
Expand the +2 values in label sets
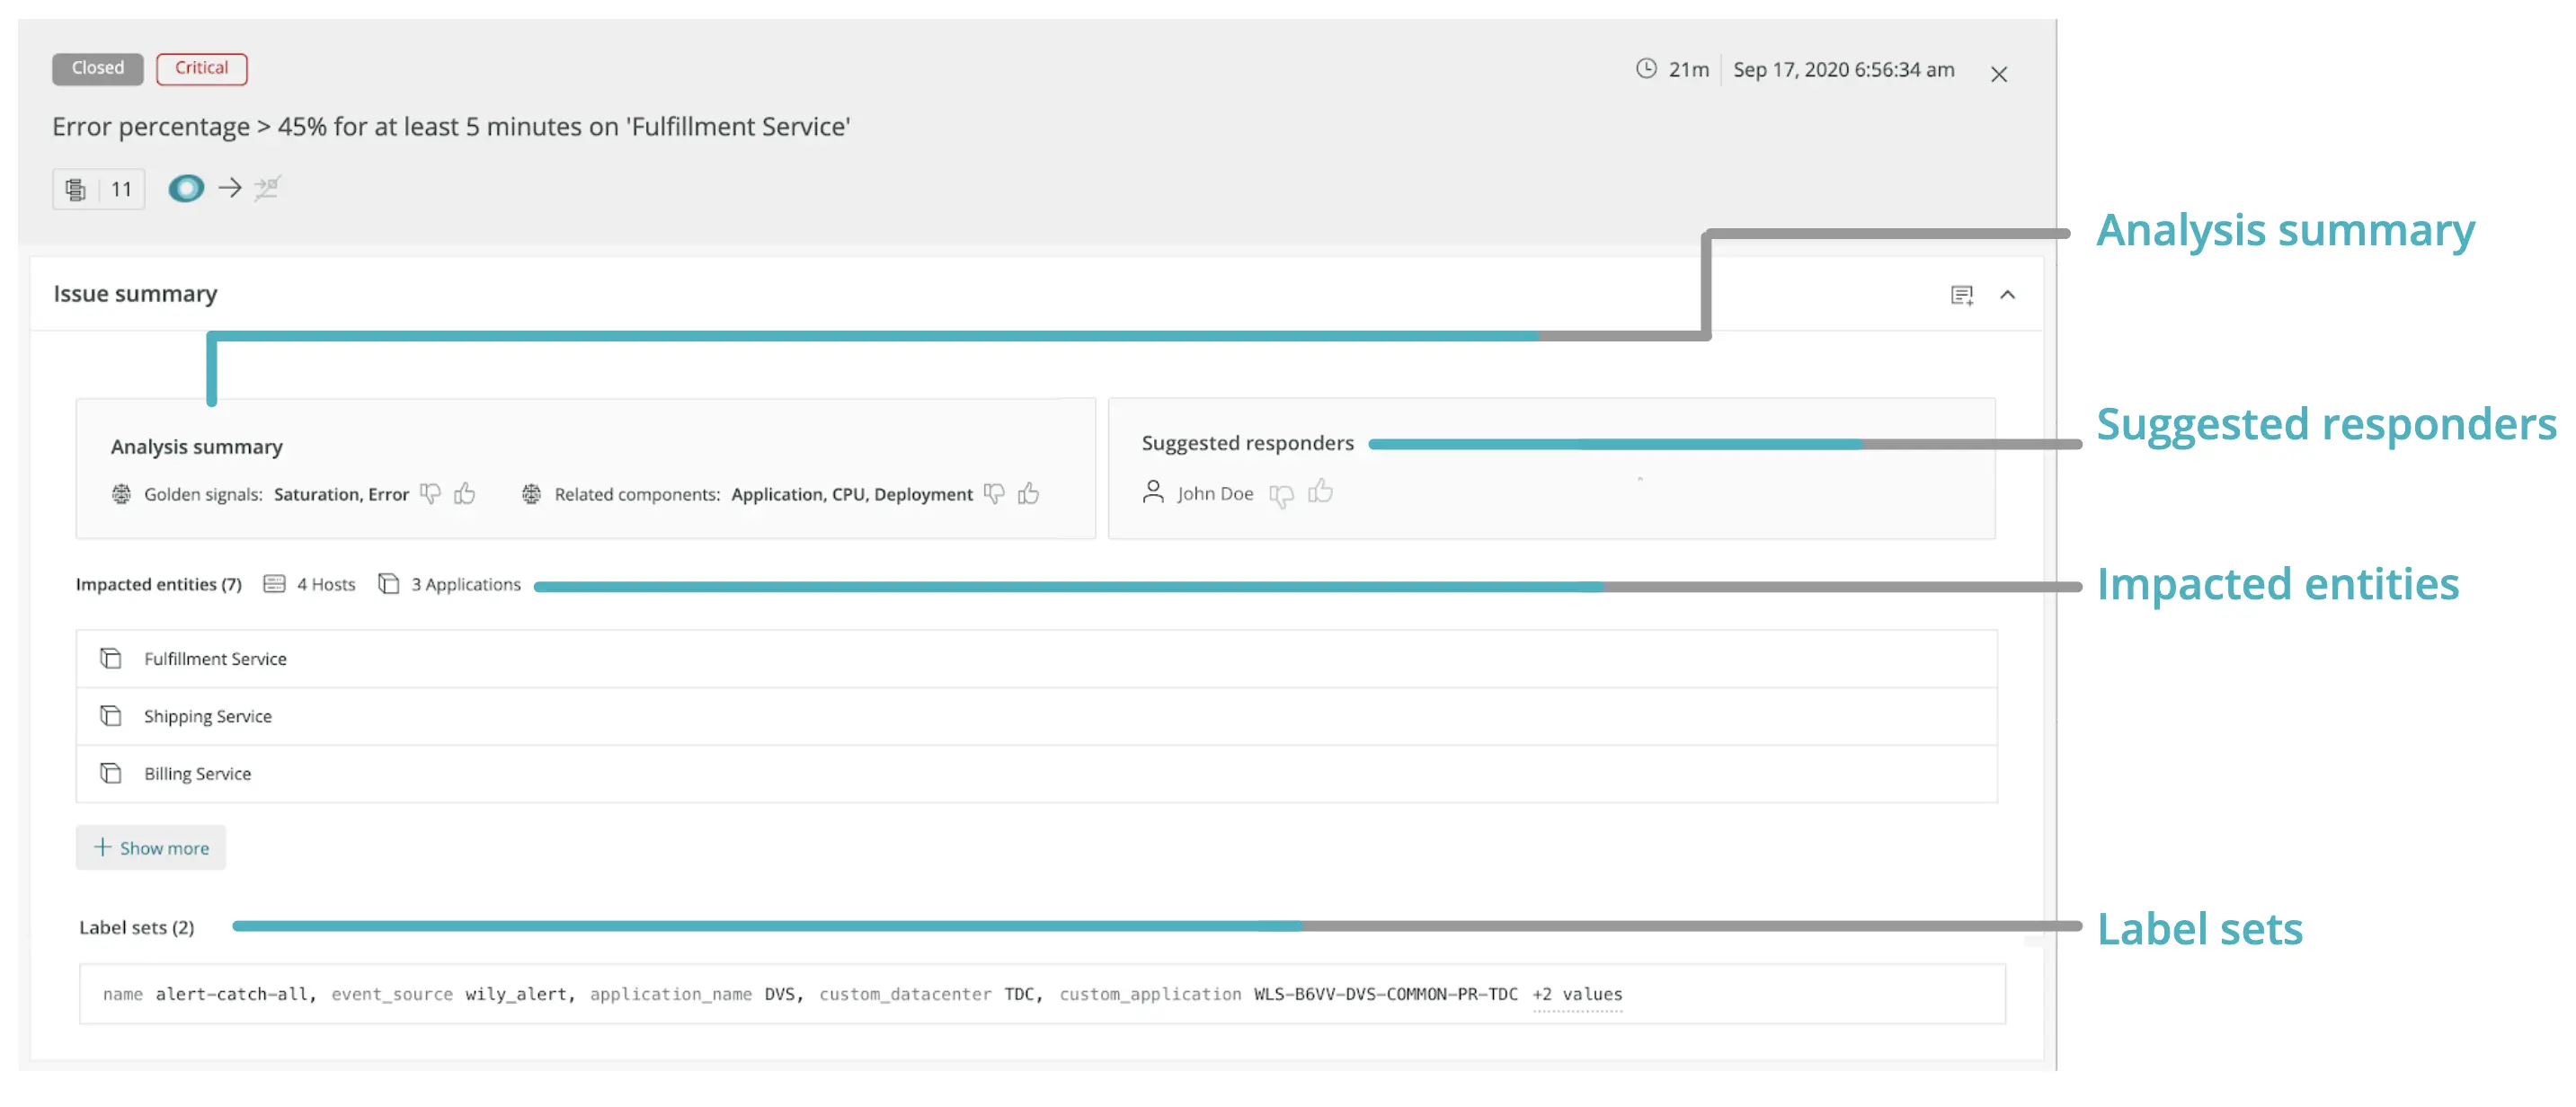1577,994
